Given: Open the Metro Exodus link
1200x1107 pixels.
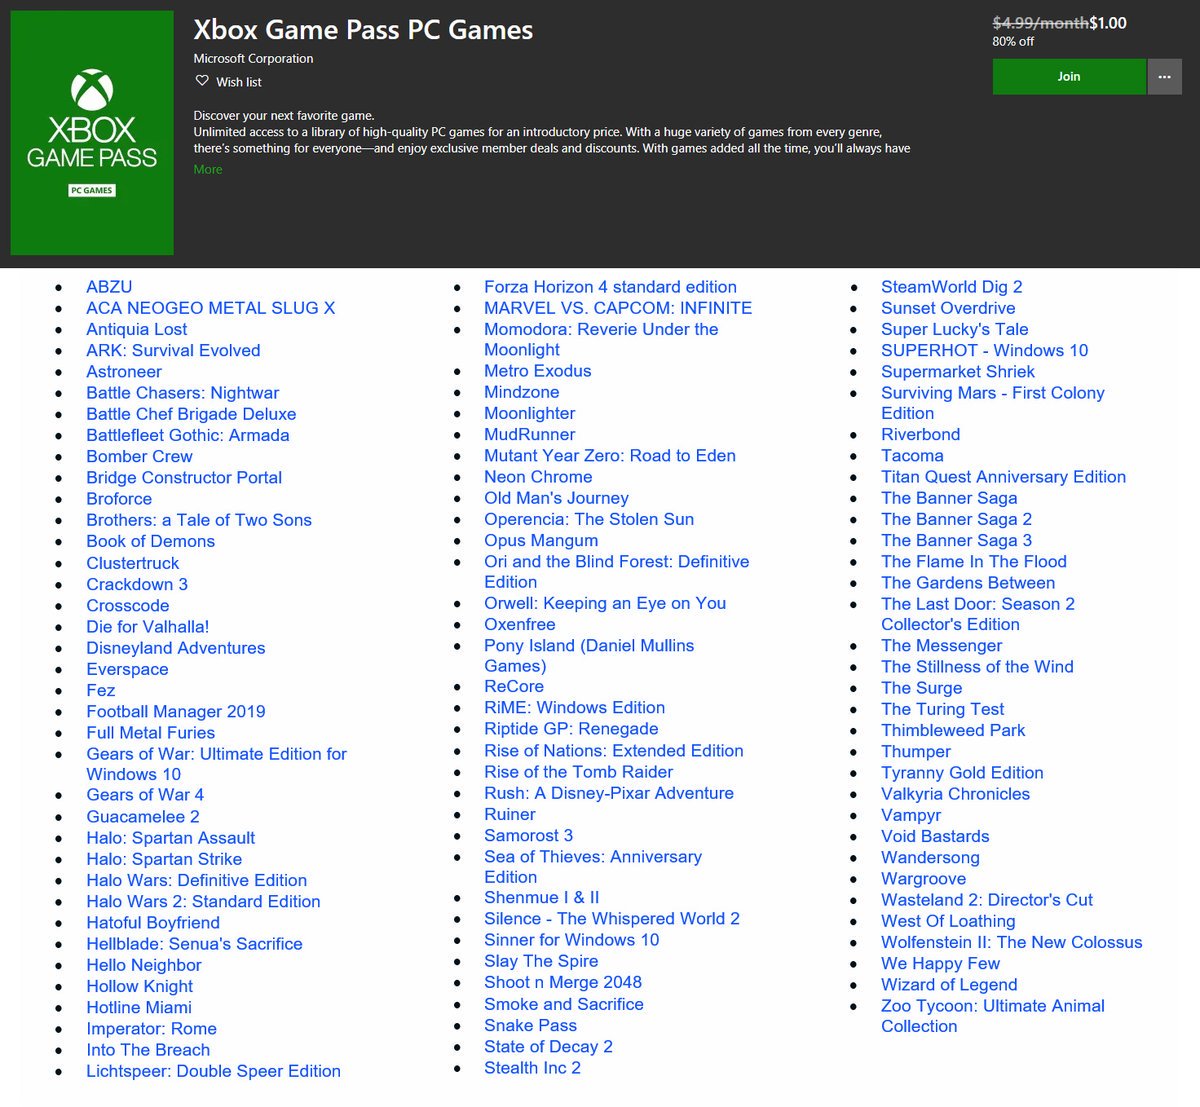Looking at the screenshot, I should click(x=538, y=371).
